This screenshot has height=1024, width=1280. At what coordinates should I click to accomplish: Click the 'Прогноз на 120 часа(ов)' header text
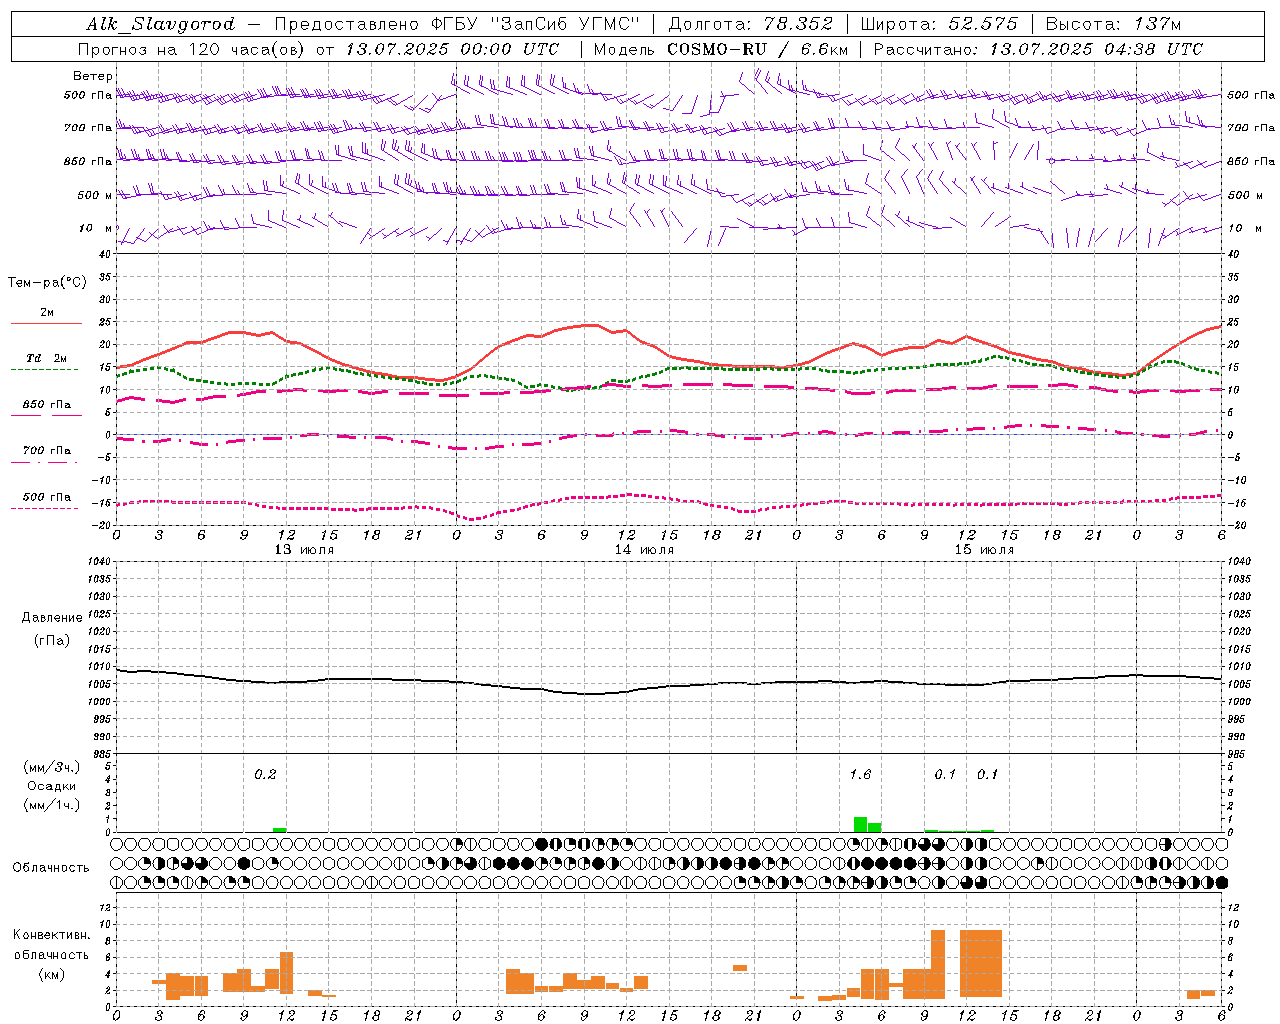coord(192,49)
